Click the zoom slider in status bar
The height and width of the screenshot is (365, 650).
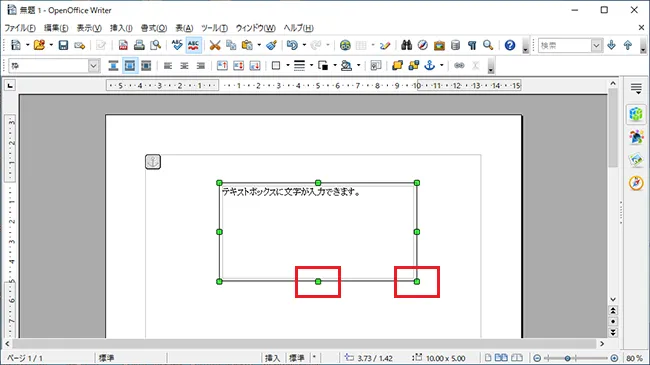click(x=575, y=358)
